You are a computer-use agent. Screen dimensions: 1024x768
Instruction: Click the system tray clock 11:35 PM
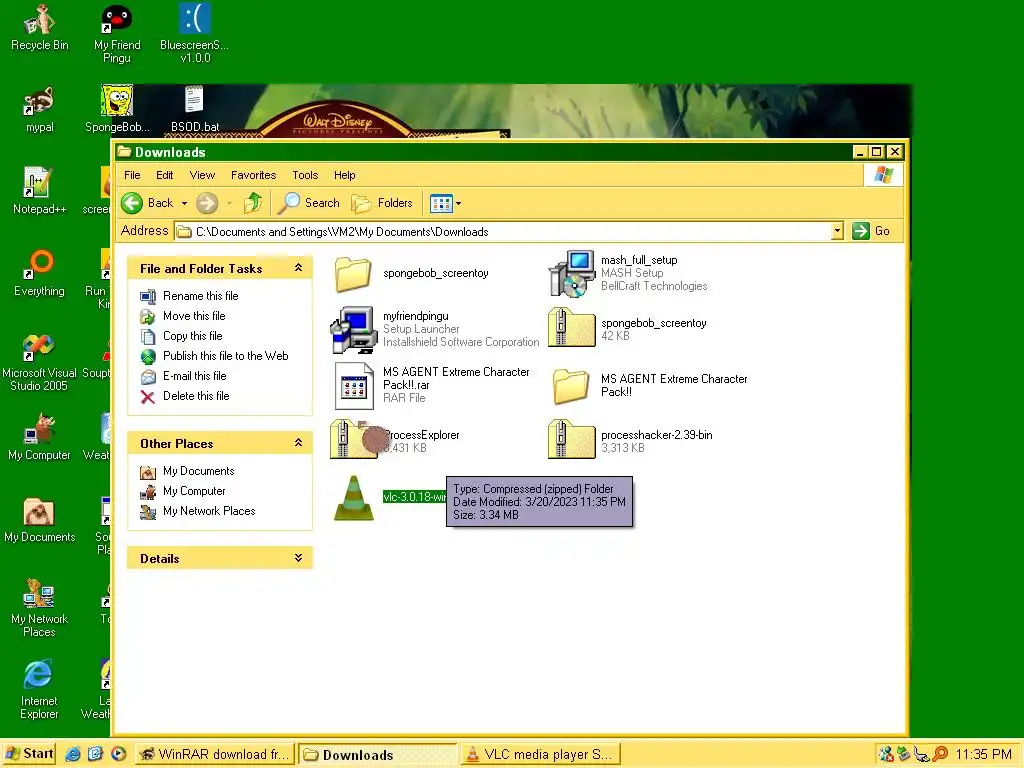983,754
